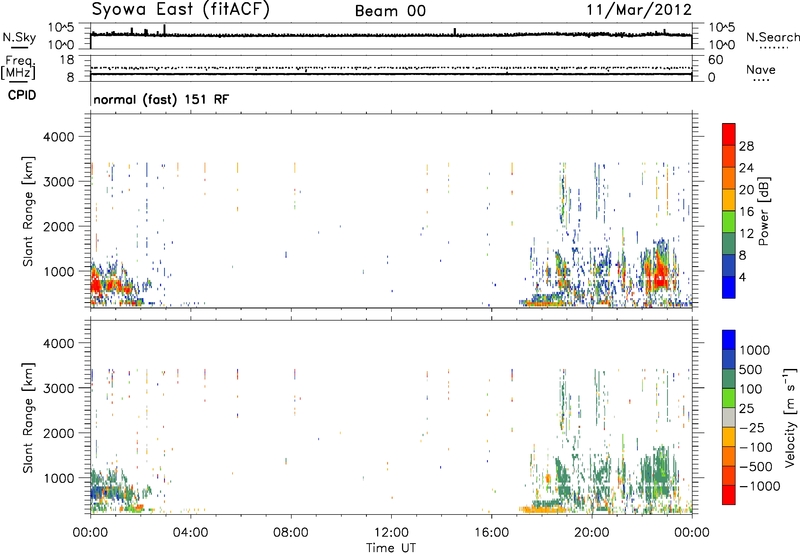Click the title text "Syowa East (fitACF)"

coord(181,9)
